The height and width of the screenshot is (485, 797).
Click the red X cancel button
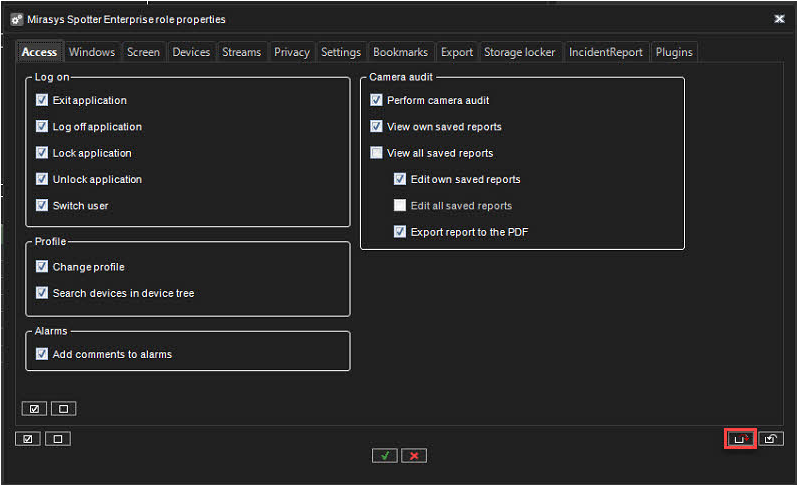[x=414, y=455]
